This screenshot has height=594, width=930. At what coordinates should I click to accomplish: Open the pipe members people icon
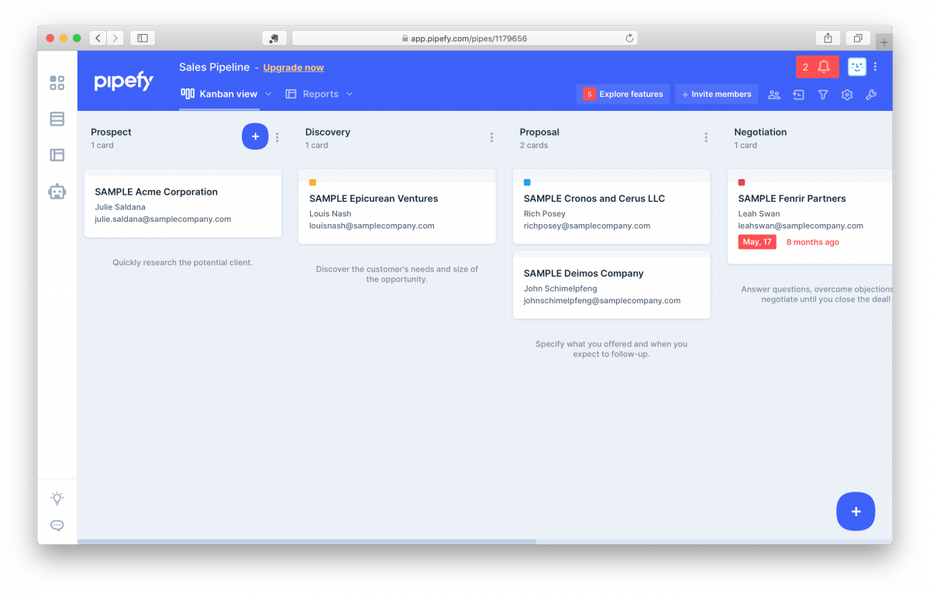tap(774, 94)
